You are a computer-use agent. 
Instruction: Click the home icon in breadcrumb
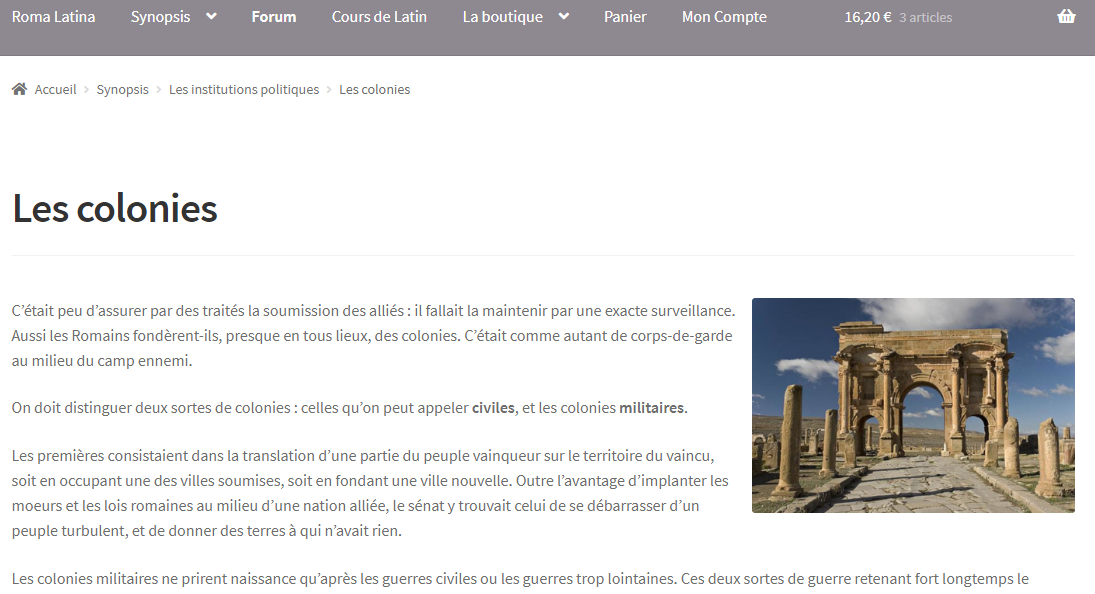19,89
